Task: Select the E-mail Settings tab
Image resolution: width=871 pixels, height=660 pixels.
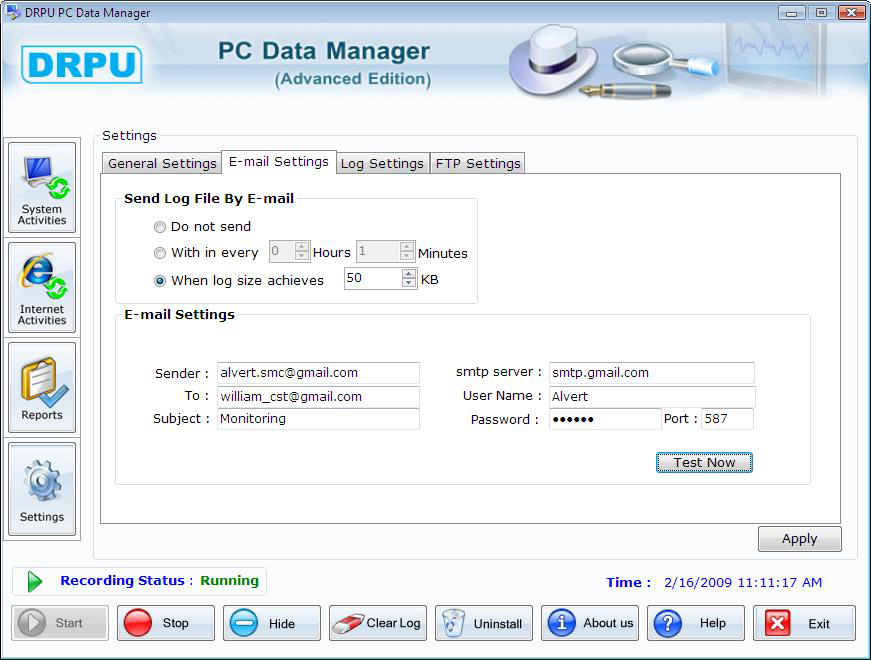Action: click(279, 162)
